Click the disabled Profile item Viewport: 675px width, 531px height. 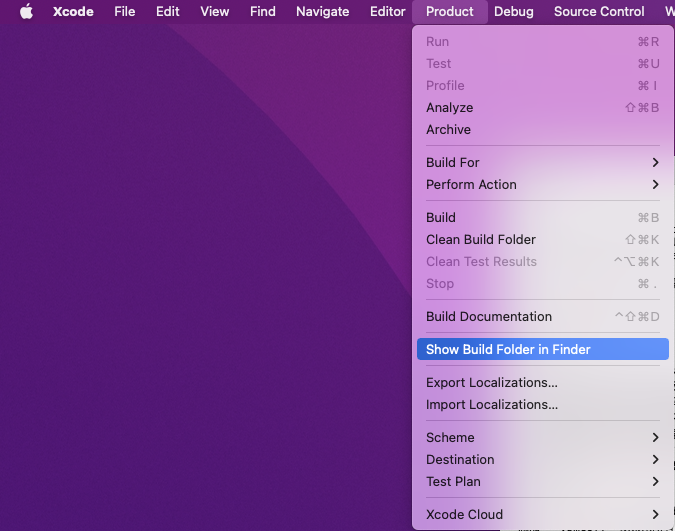pos(542,86)
